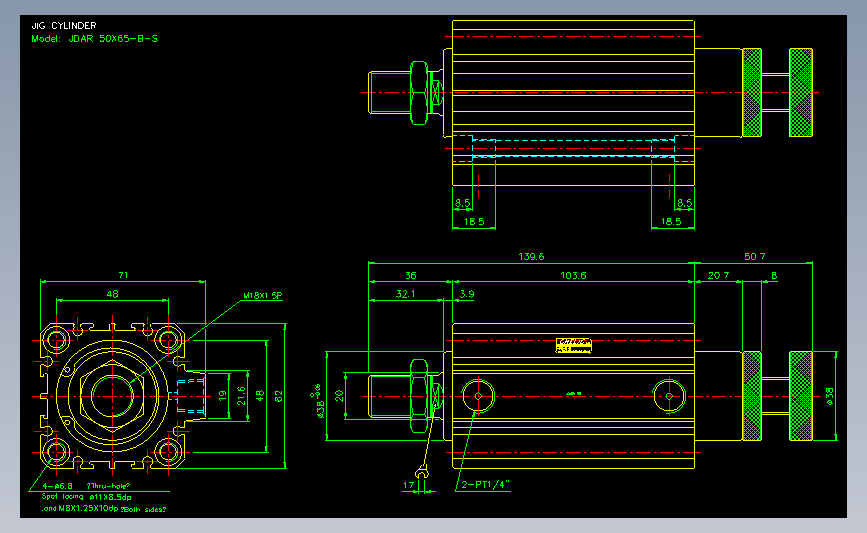Click the 17 wrench flat dimension

click(x=408, y=485)
